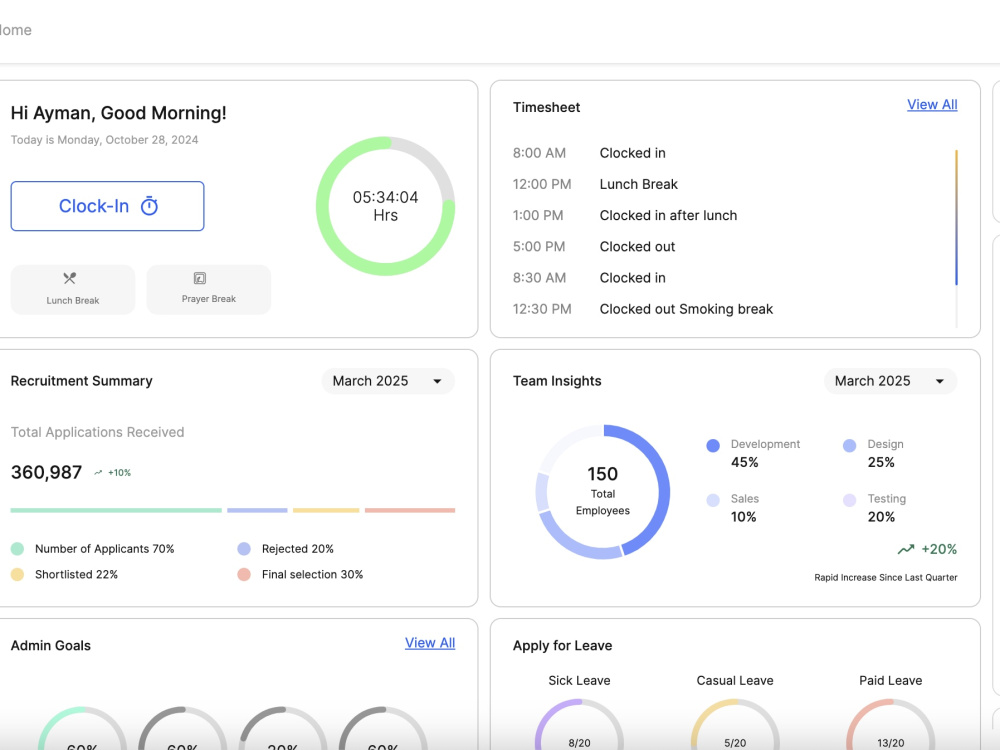The width and height of the screenshot is (1000, 750).
Task: Select the 12:00 PM Lunch Break entry
Action: (x=595, y=184)
